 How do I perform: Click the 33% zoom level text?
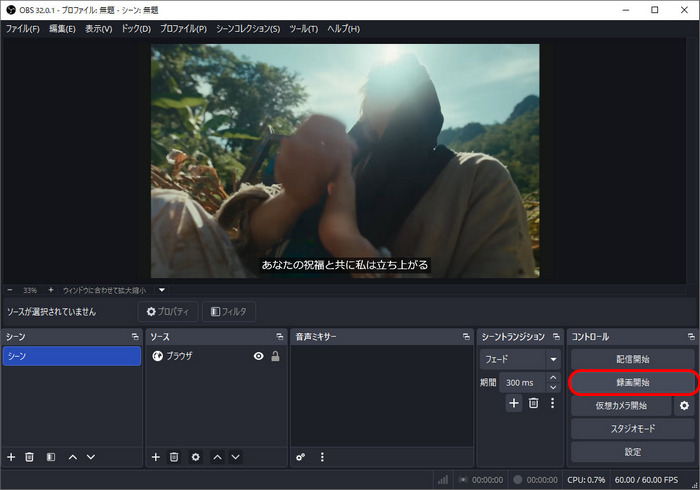tap(30, 290)
